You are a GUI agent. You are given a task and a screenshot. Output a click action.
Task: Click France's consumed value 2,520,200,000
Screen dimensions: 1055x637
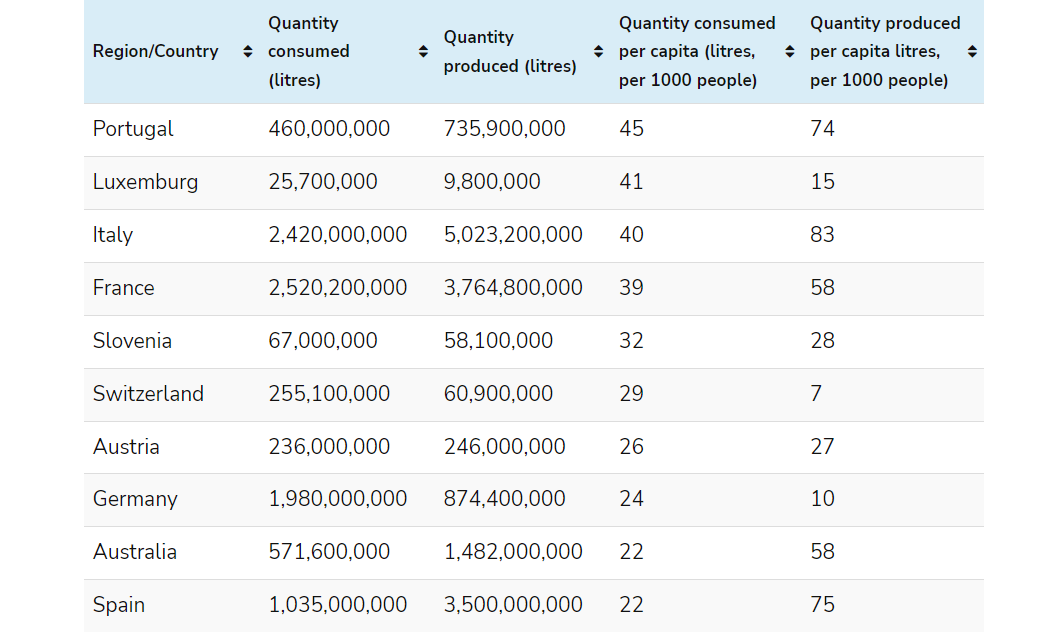[x=338, y=288]
